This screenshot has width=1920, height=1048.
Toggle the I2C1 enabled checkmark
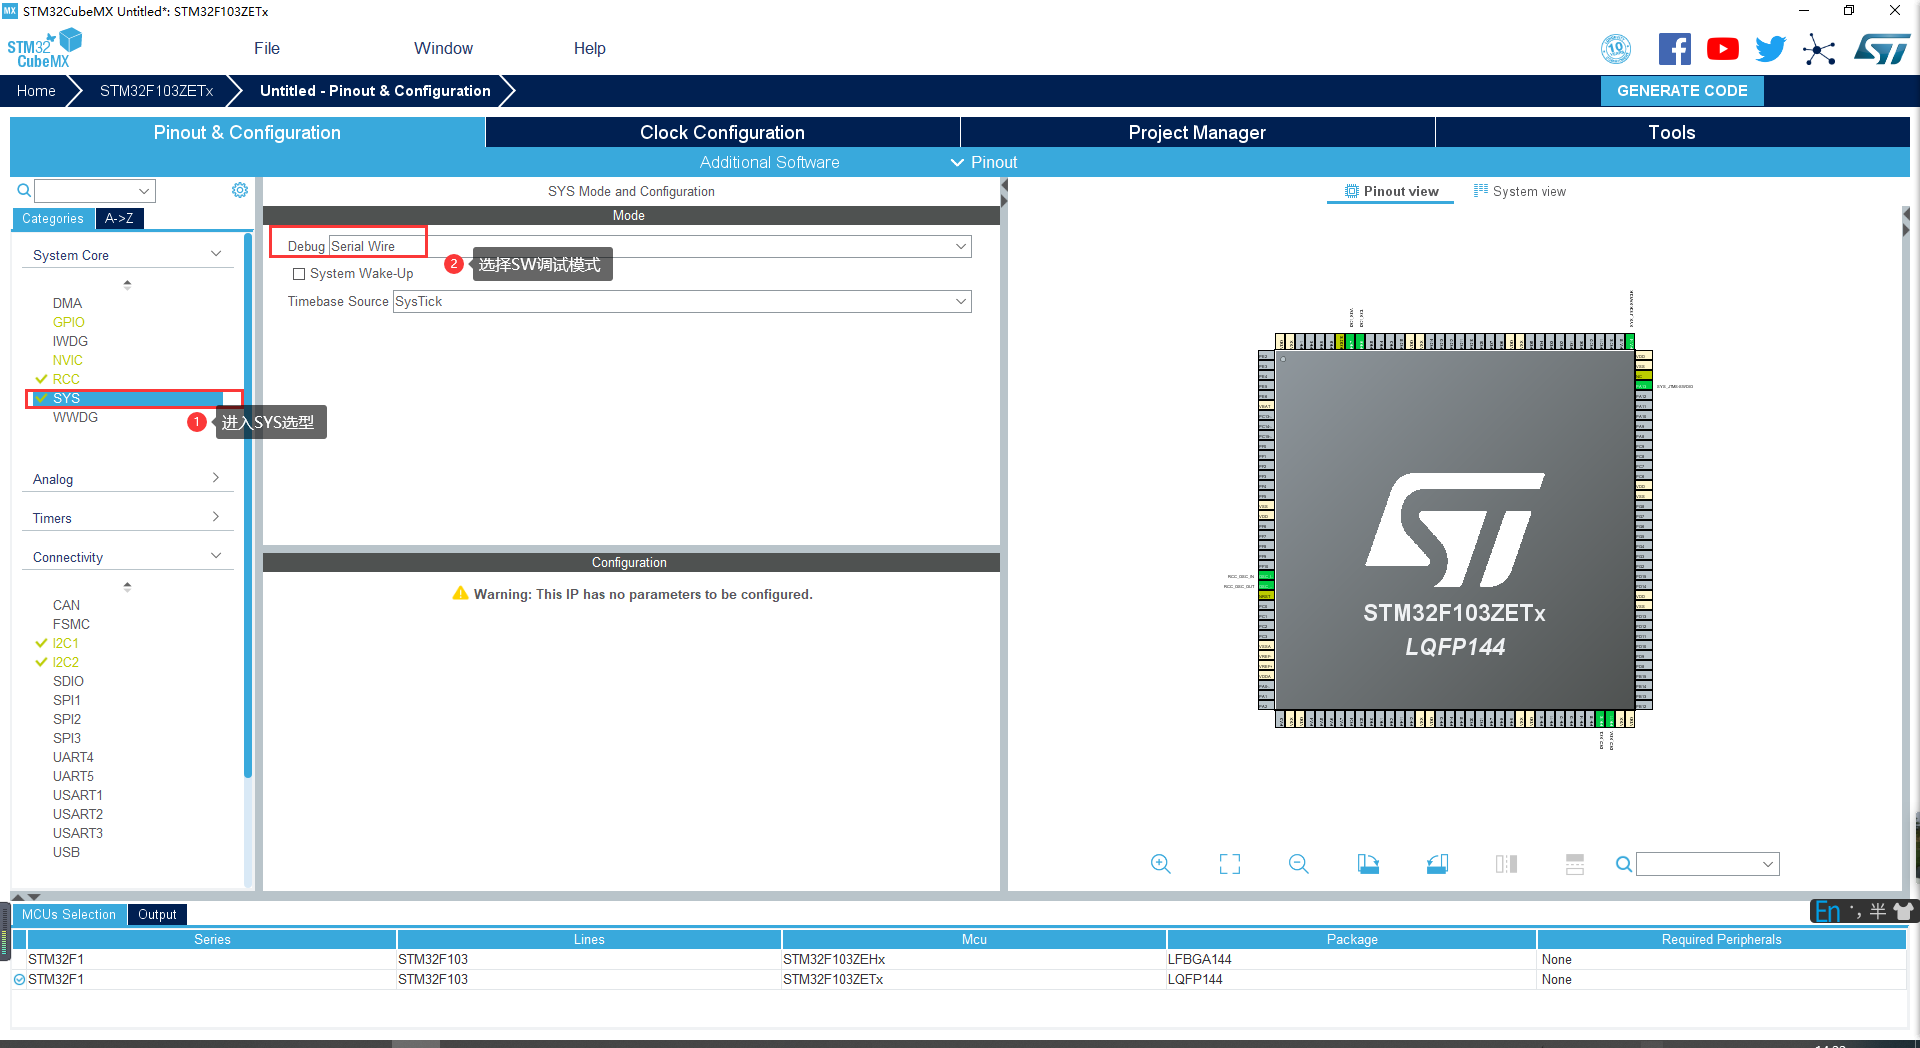(x=41, y=643)
